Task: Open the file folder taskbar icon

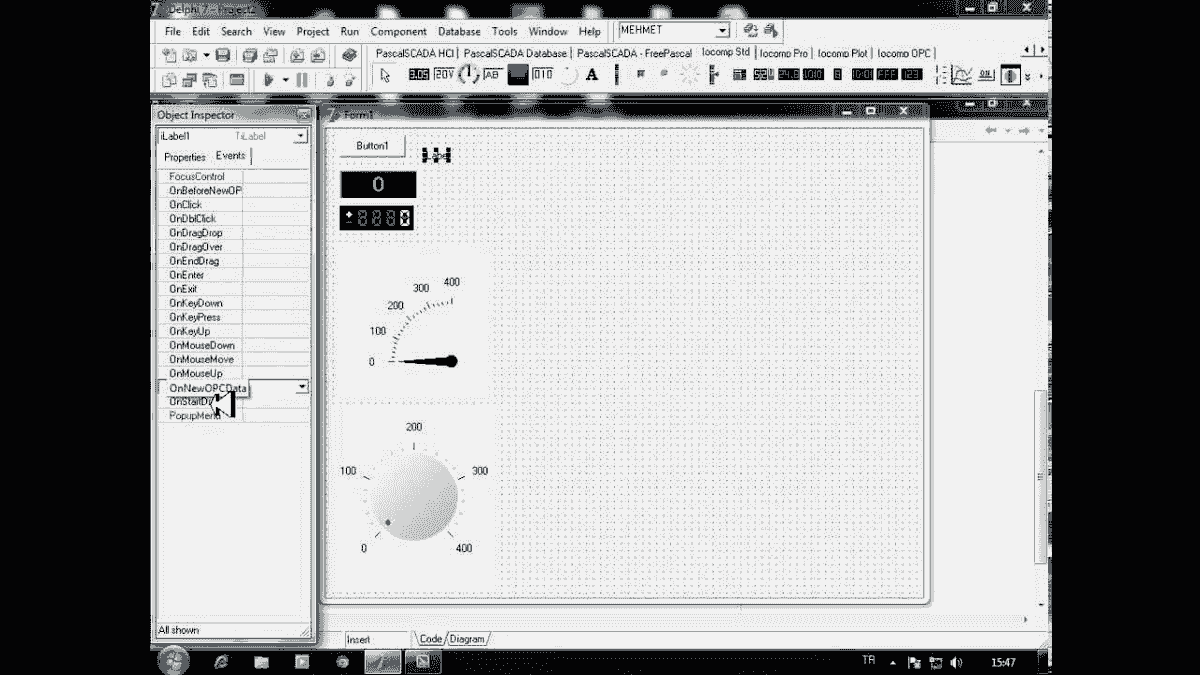Action: point(261,661)
